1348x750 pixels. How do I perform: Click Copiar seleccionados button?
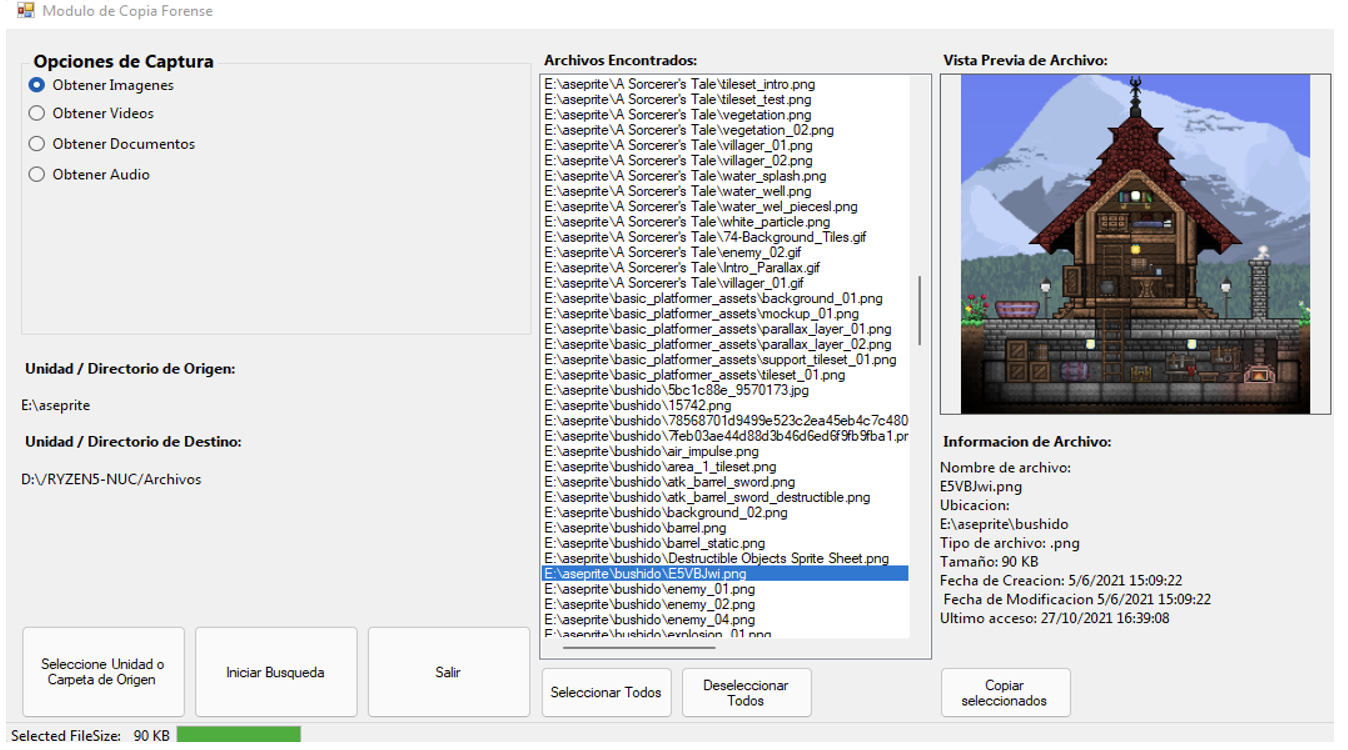(x=1005, y=692)
